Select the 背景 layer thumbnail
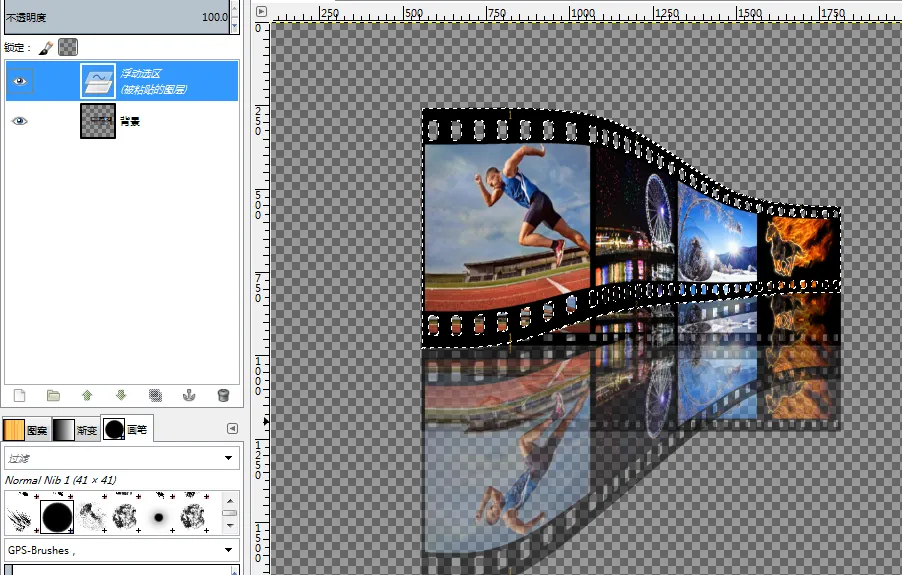 pyautogui.click(x=98, y=121)
